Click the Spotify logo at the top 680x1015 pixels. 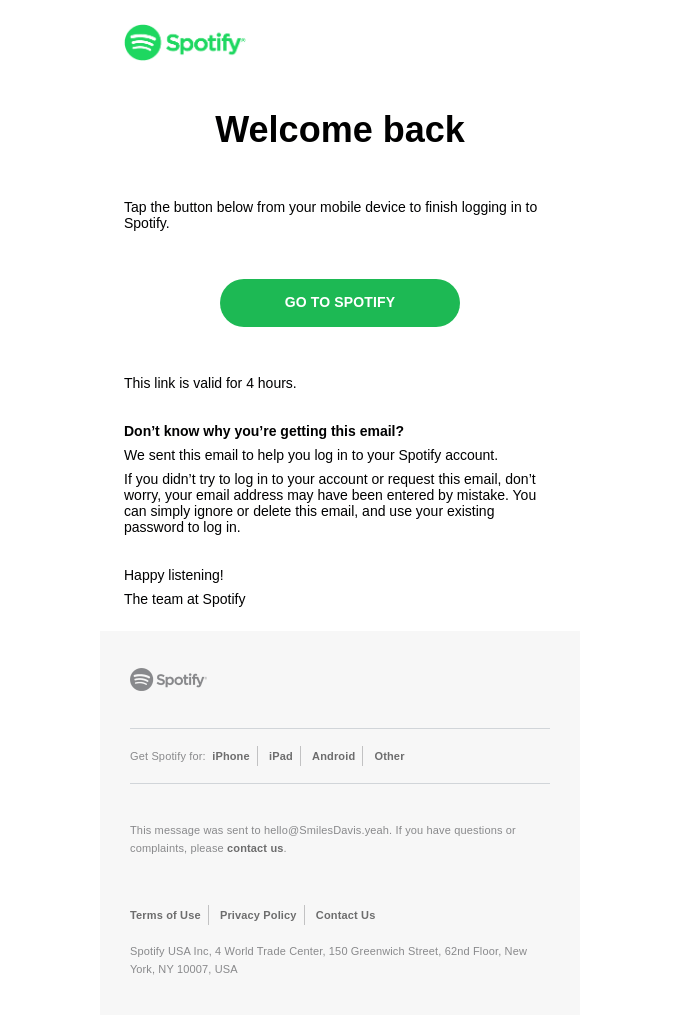[x=184, y=42]
